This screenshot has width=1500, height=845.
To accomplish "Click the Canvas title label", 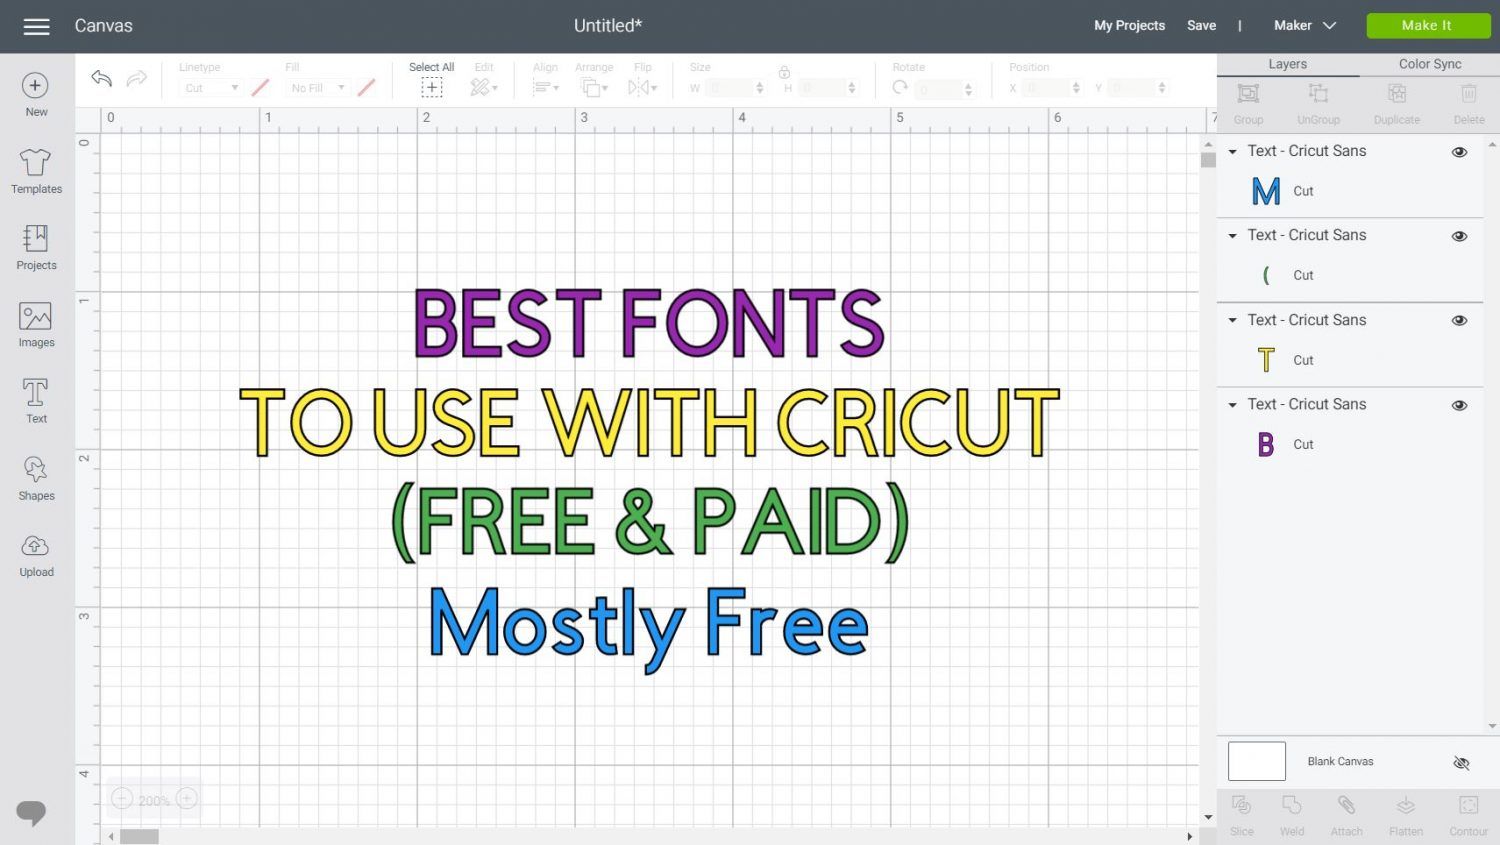I will point(103,26).
